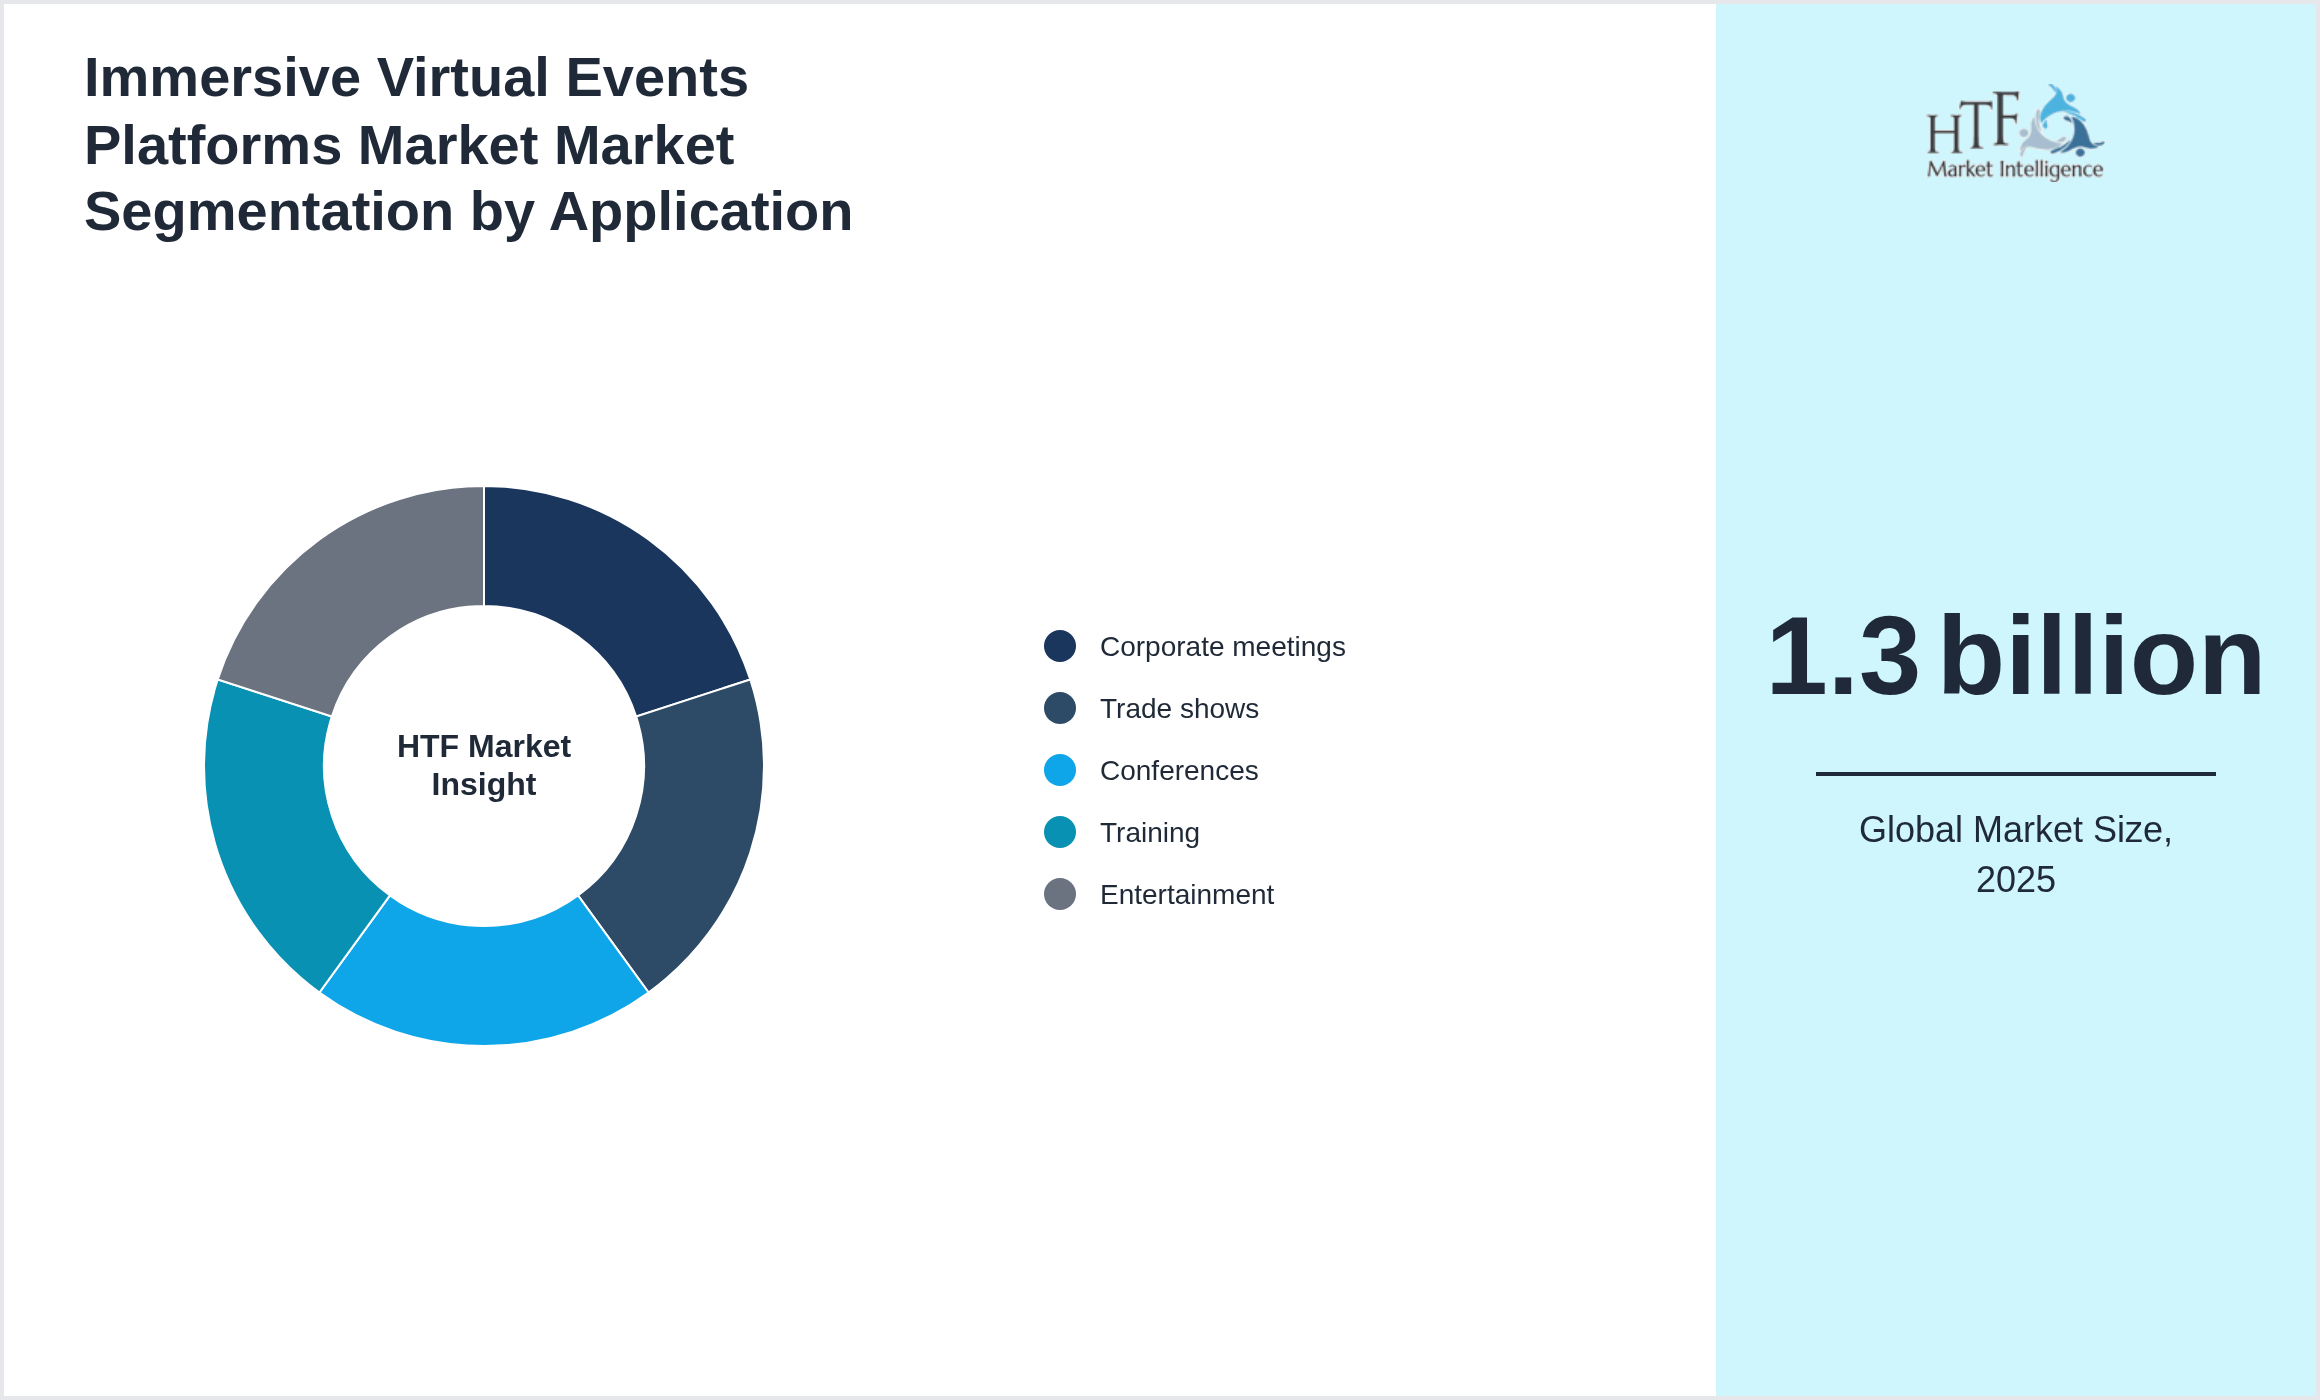
Task: Select the Entertainment legend bullet
Action: click(1060, 894)
